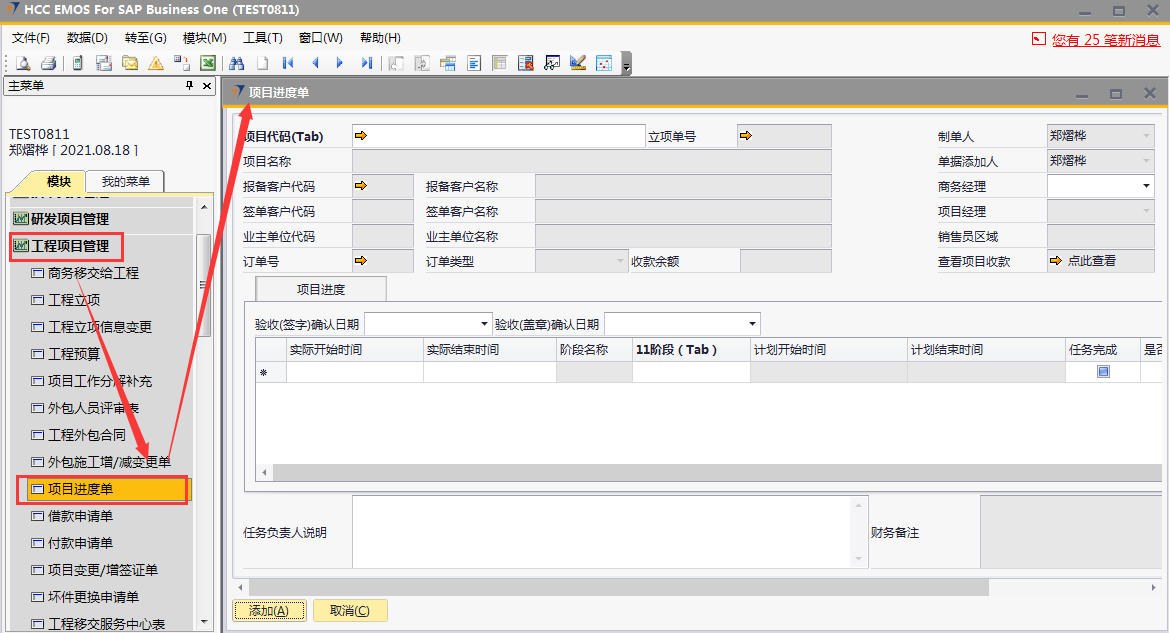Open the 模块(M) menu

click(x=204, y=38)
